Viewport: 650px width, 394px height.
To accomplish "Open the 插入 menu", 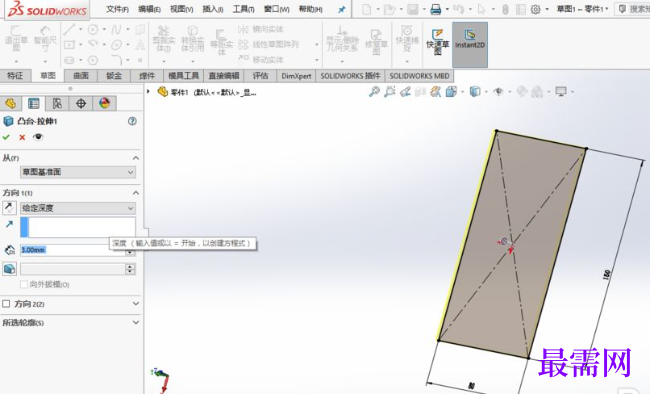I will (x=213, y=9).
